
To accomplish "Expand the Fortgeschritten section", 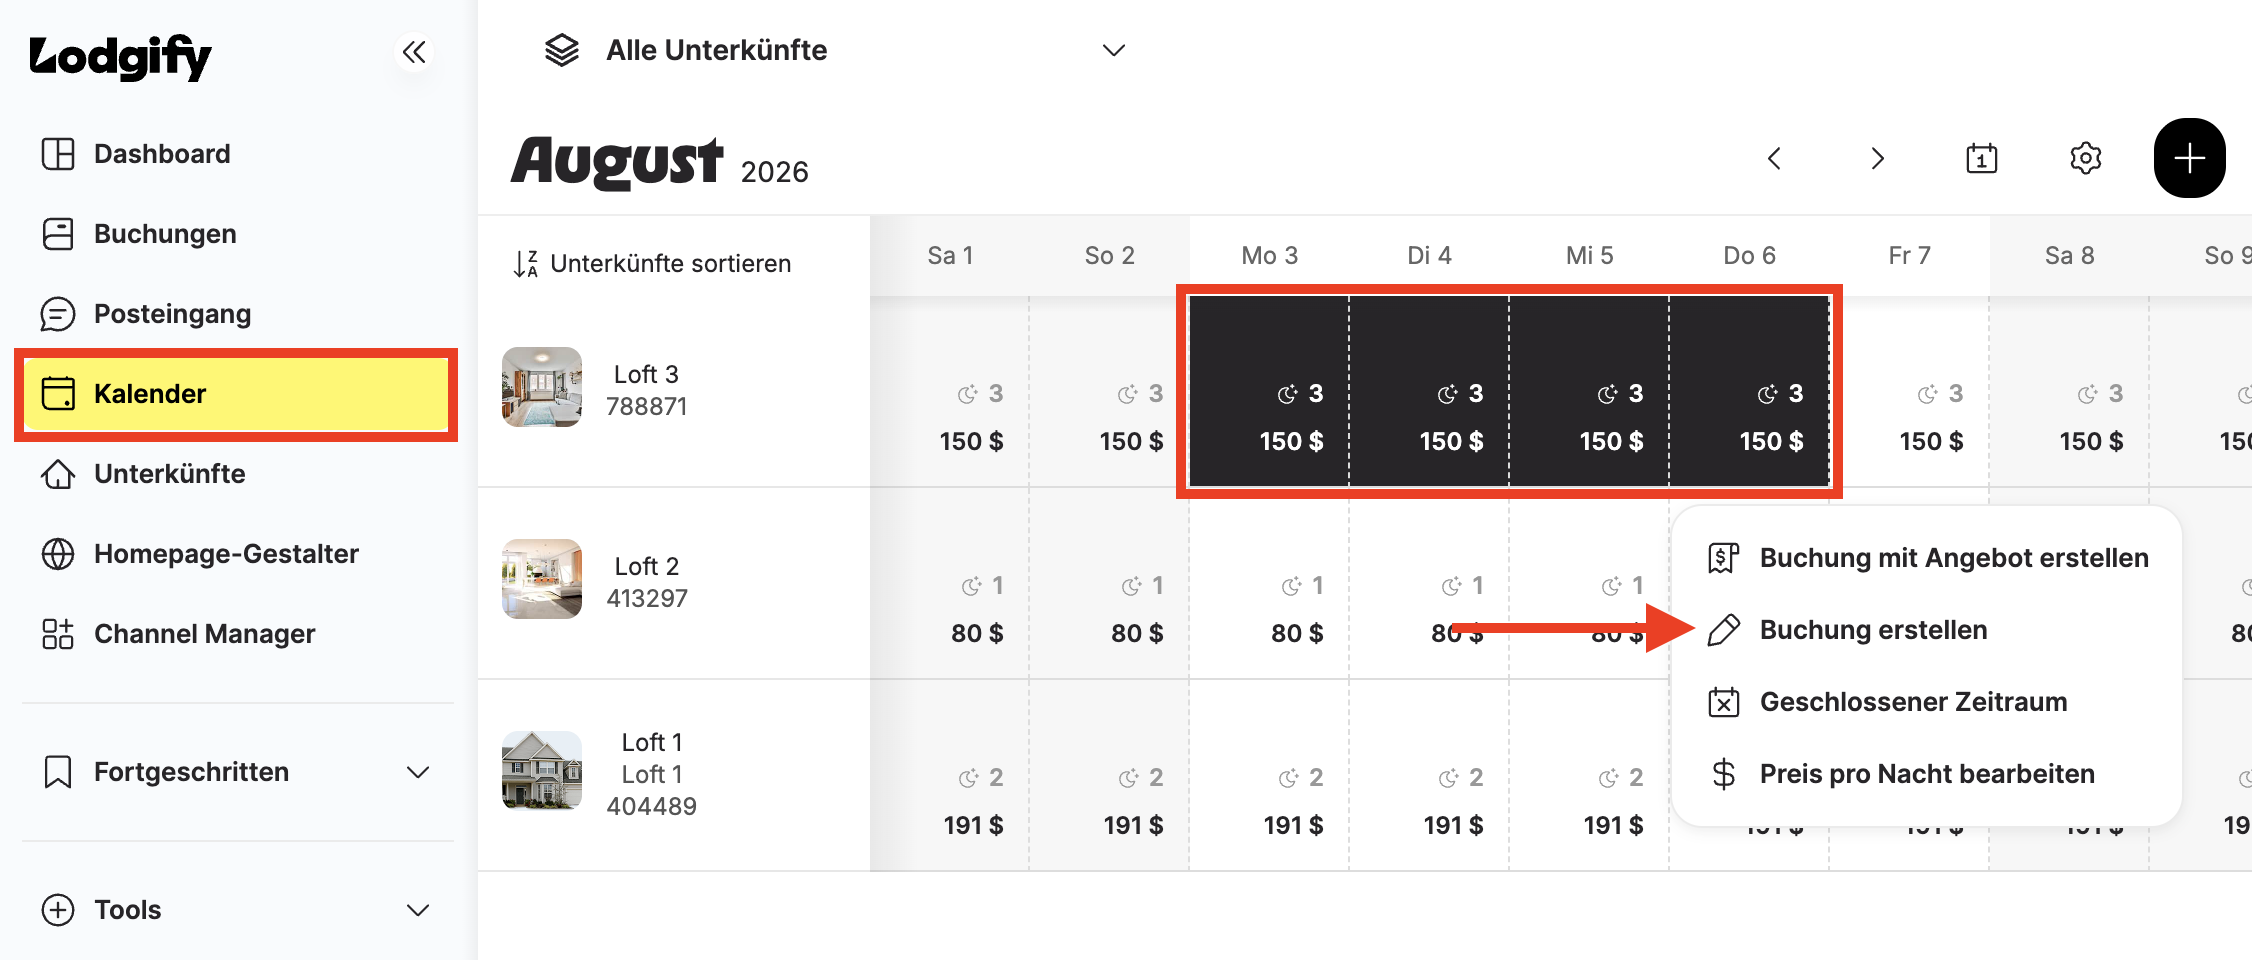I will point(236,772).
